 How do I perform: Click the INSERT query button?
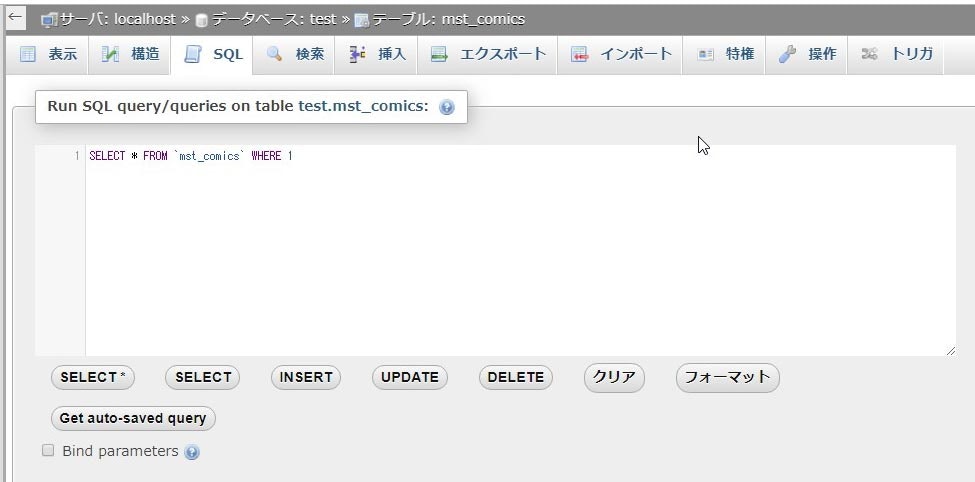point(306,378)
